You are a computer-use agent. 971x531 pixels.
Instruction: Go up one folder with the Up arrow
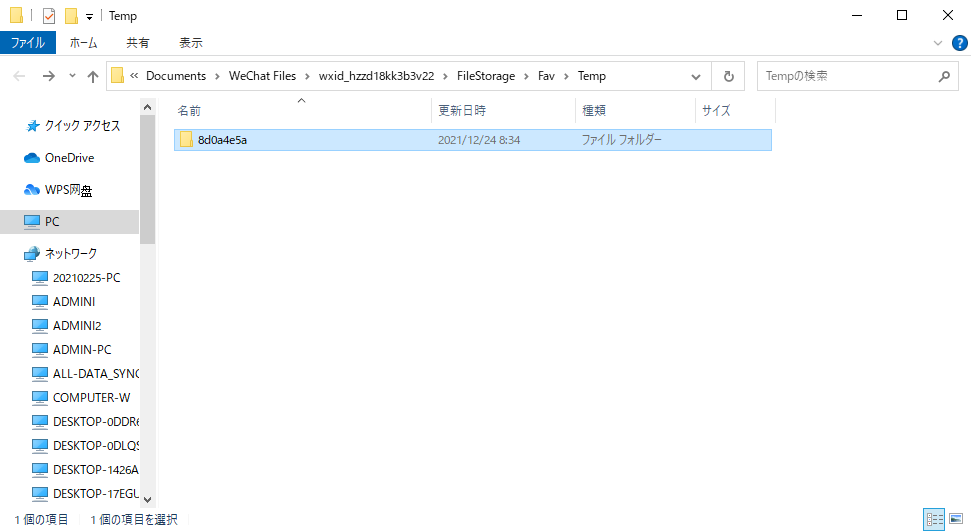(x=93, y=76)
